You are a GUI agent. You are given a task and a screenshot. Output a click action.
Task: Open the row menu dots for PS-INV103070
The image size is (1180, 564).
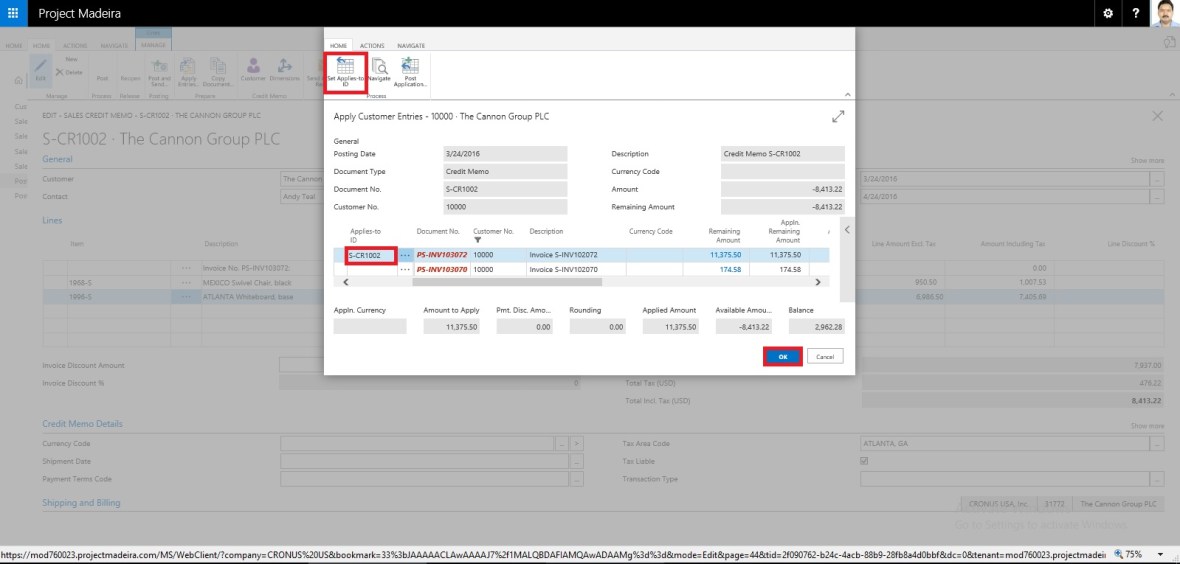(406, 270)
